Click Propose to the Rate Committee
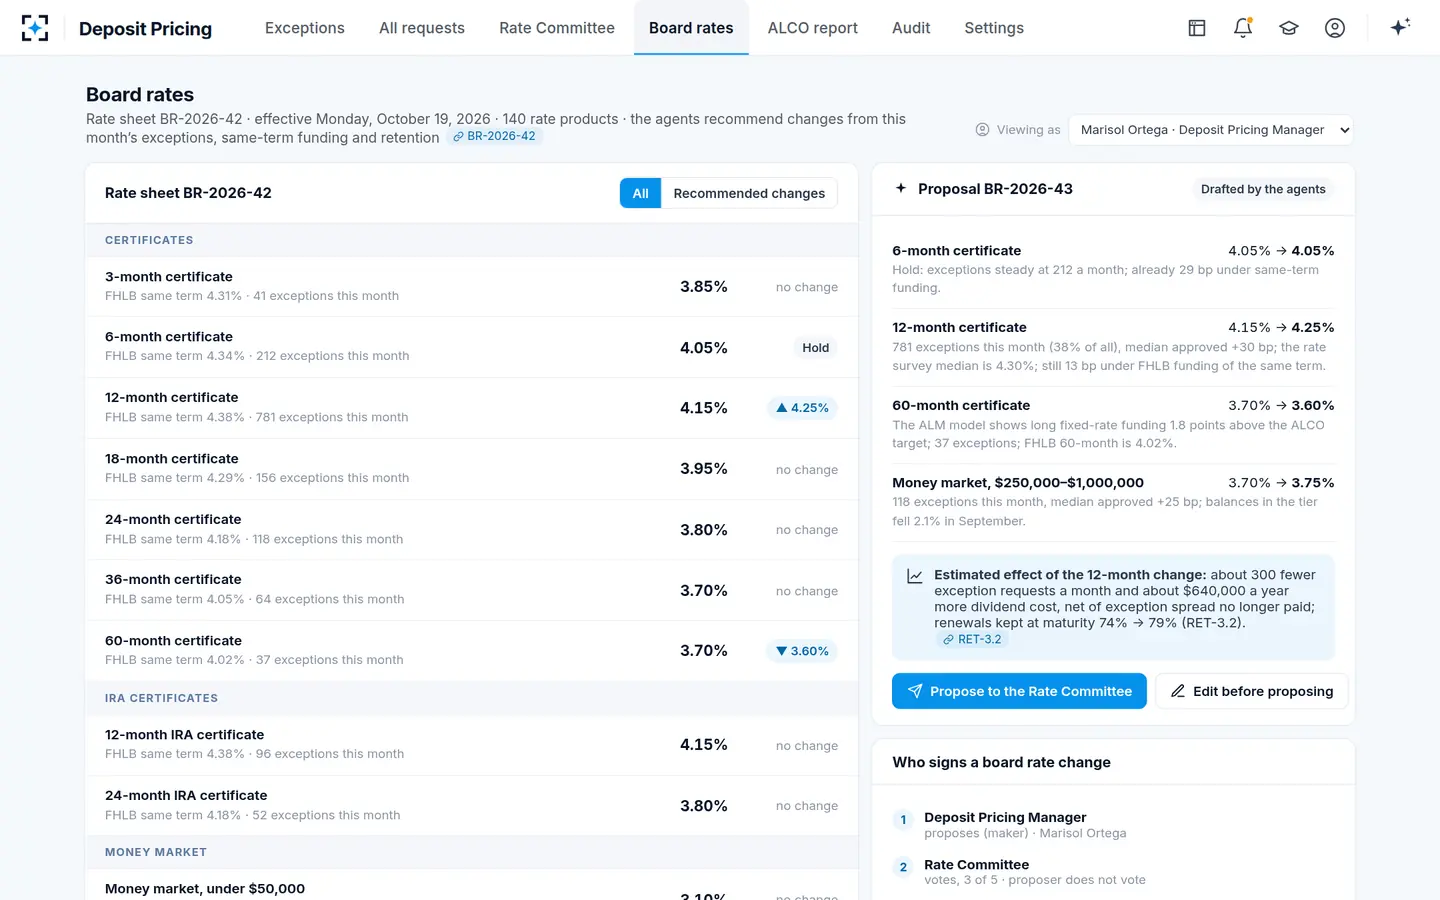Viewport: 1440px width, 900px height. point(1019,691)
